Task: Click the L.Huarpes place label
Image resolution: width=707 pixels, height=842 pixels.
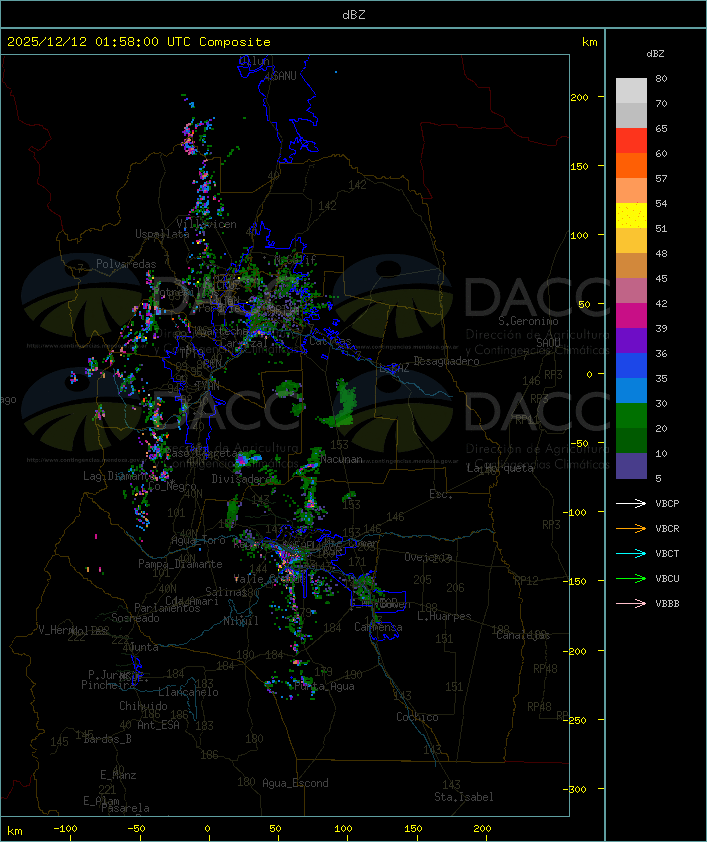Action: pyautogui.click(x=444, y=616)
